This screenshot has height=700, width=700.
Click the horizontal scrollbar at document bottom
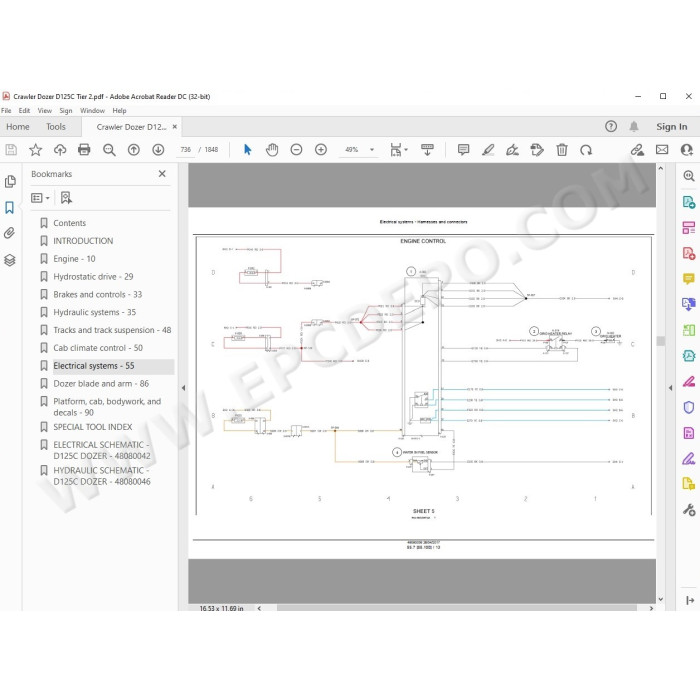tap(456, 608)
